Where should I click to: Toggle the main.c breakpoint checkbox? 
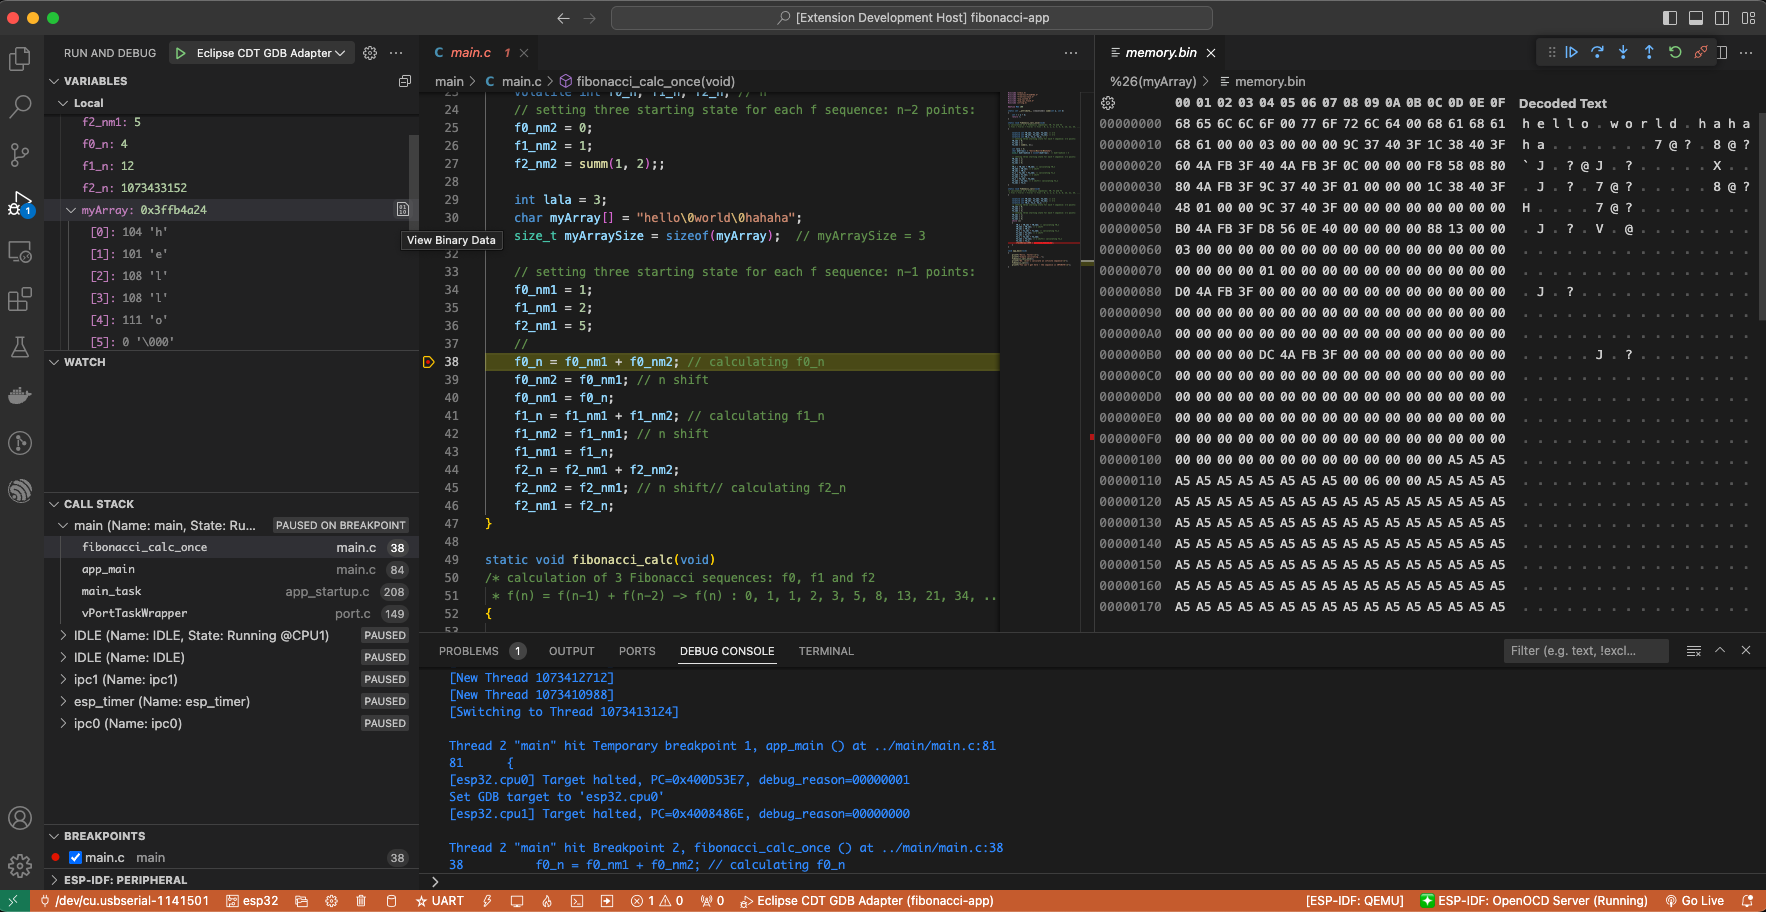click(x=75, y=857)
